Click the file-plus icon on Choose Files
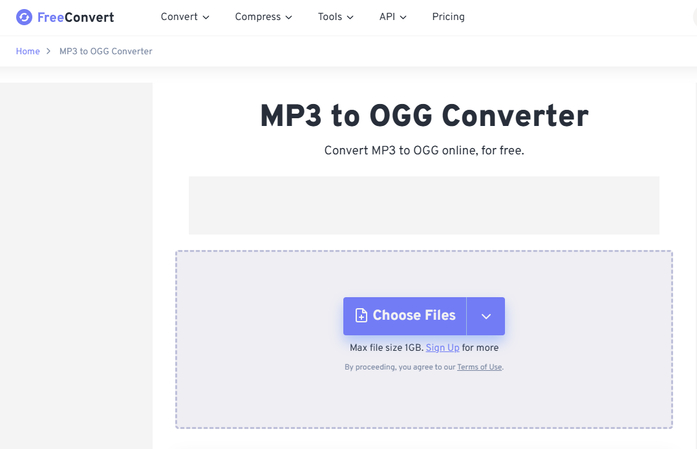This screenshot has height=449, width=697. 361,315
